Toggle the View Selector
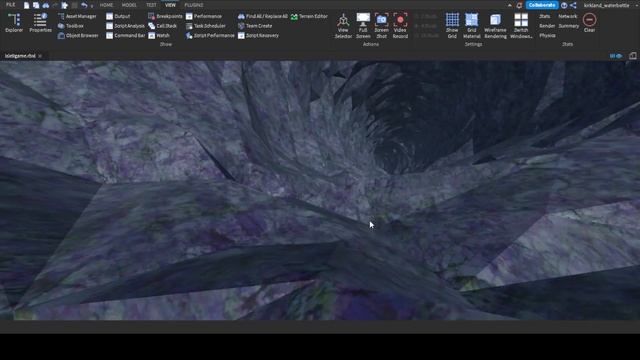Image resolution: width=640 pixels, height=360 pixels. [343, 26]
